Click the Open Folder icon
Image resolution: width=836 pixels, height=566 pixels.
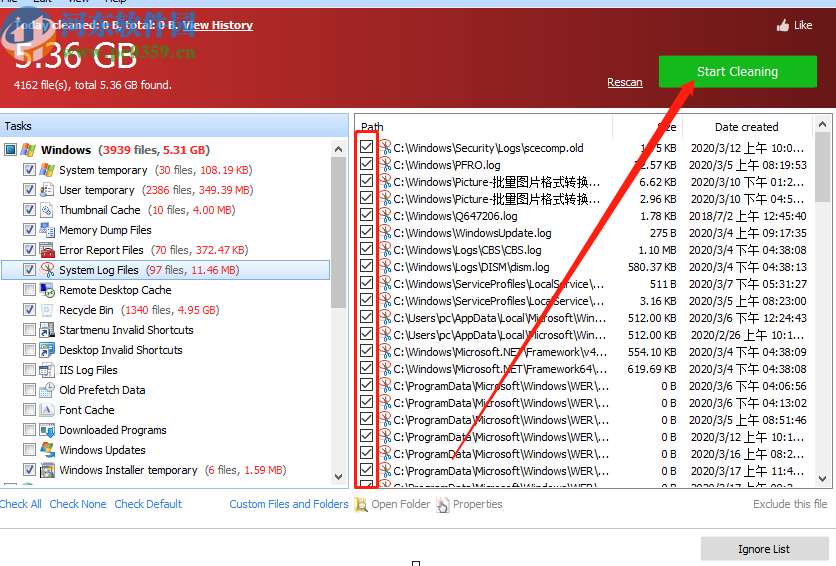coord(361,504)
